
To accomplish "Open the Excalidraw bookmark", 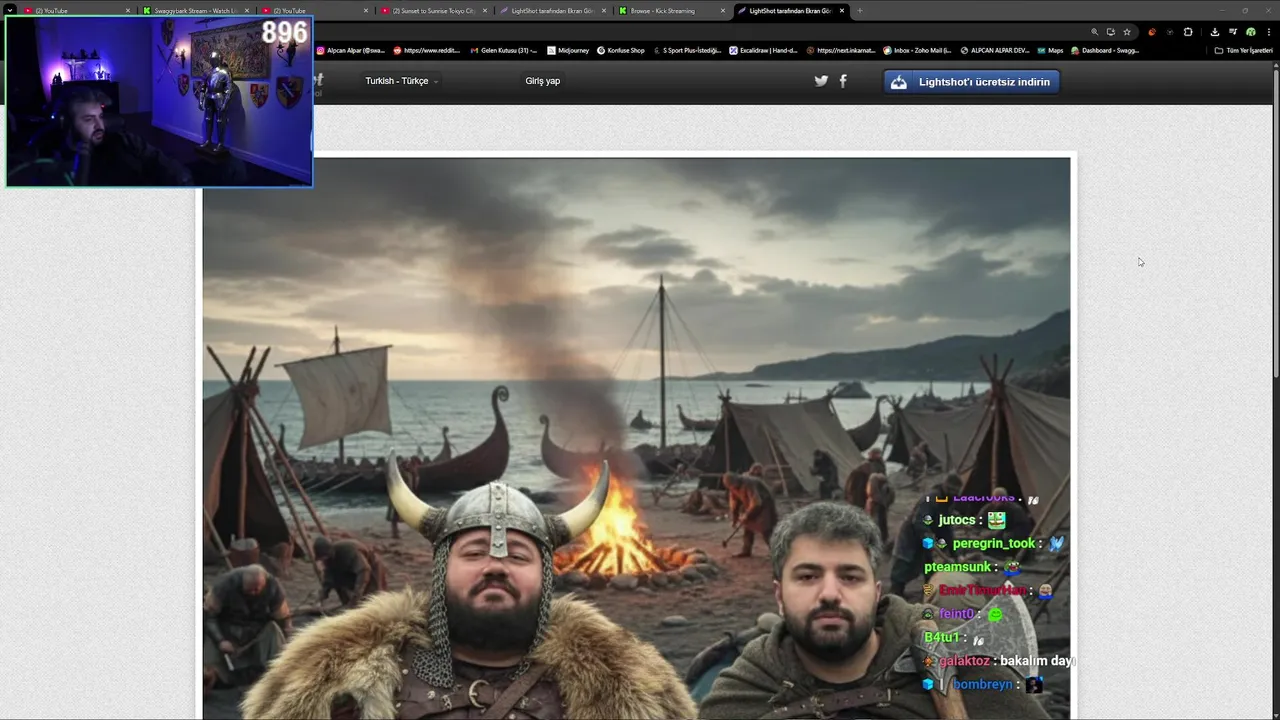I will [763, 50].
